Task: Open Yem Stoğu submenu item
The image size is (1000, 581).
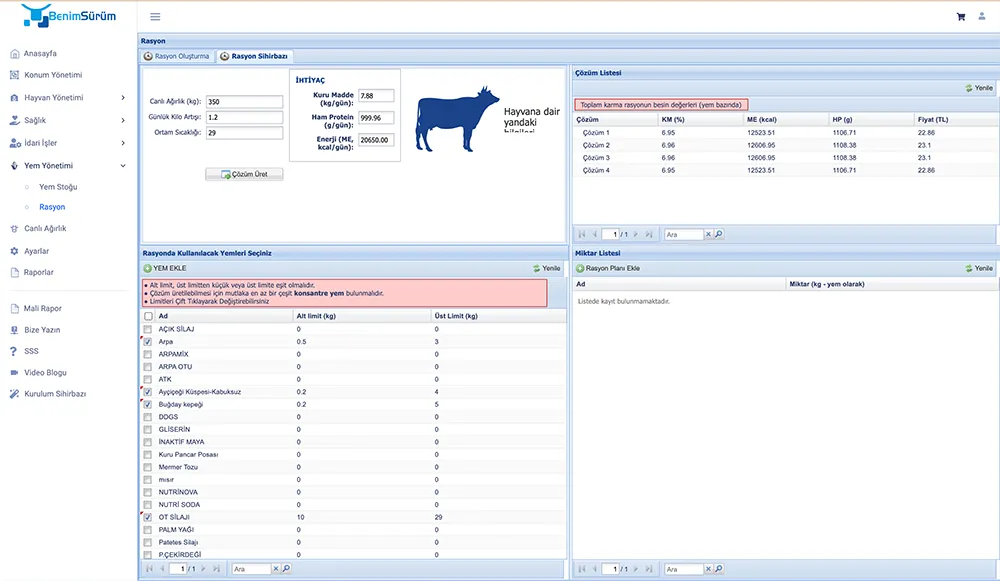Action: point(58,187)
